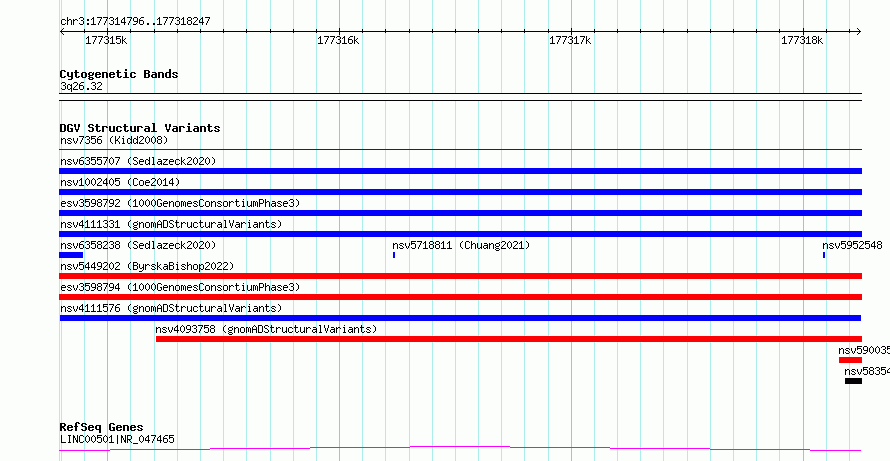890x461 pixels.
Task: Click the esv3598792 1000GenomesConsortiumPhase3 blue bar
Action: (x=460, y=213)
